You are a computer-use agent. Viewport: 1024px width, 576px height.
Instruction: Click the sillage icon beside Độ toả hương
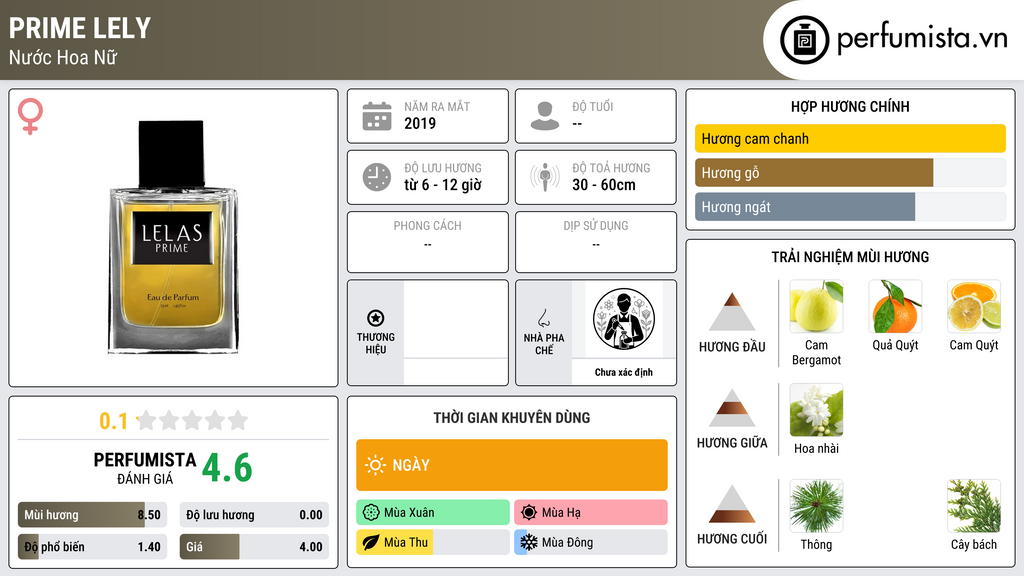click(545, 177)
